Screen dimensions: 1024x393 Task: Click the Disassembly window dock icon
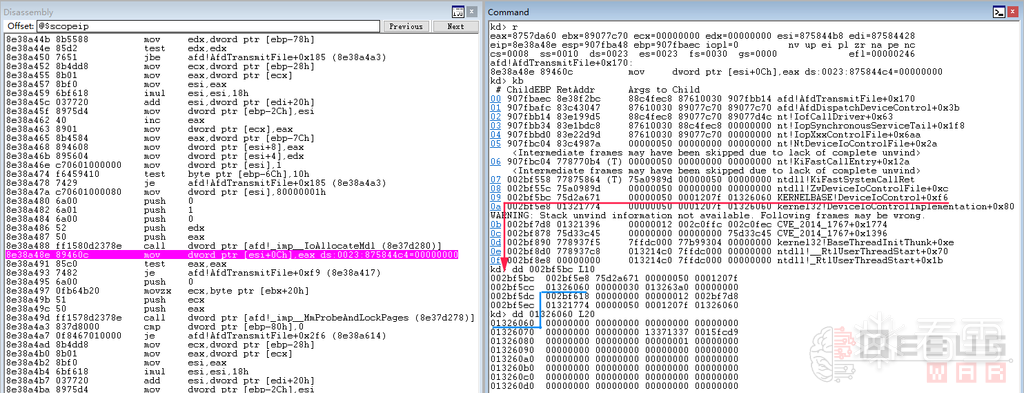coord(458,12)
